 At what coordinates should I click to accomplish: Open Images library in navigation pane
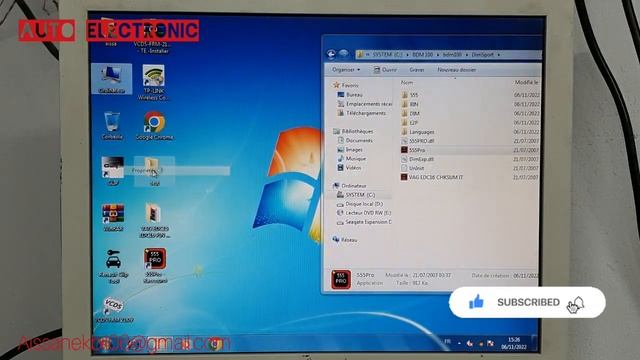pos(350,150)
